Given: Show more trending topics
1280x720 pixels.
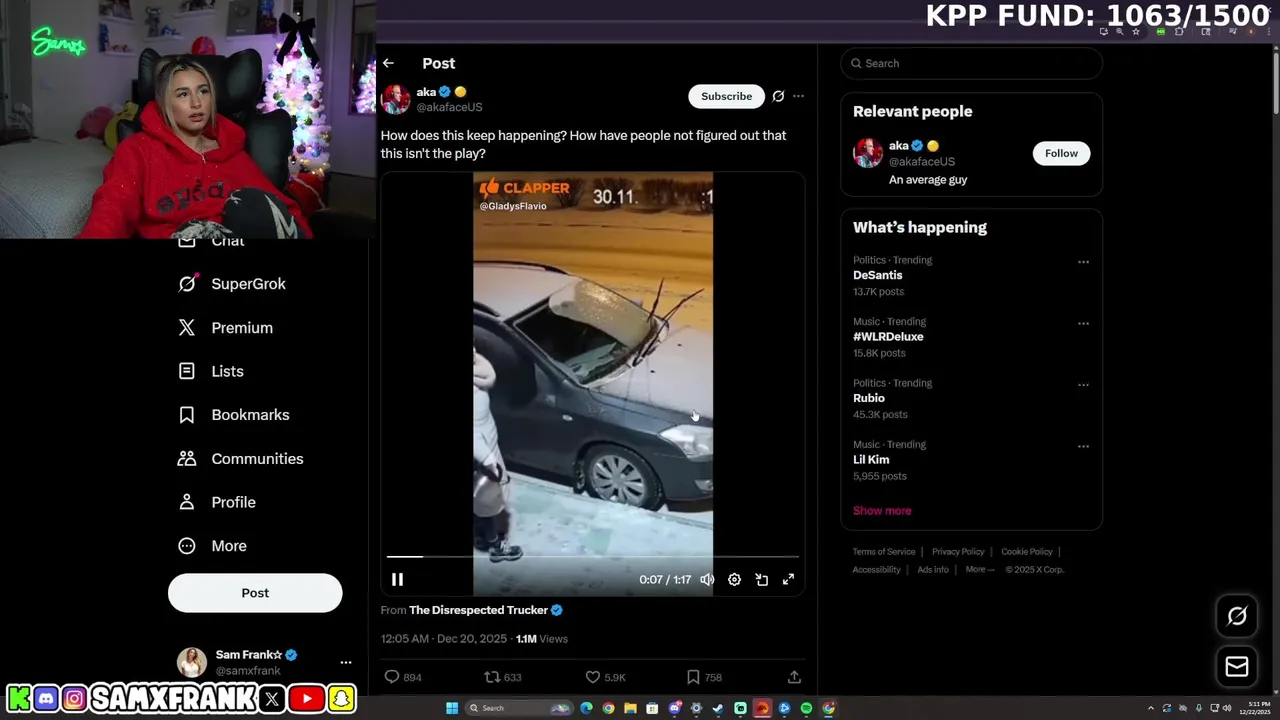Looking at the screenshot, I should [882, 511].
